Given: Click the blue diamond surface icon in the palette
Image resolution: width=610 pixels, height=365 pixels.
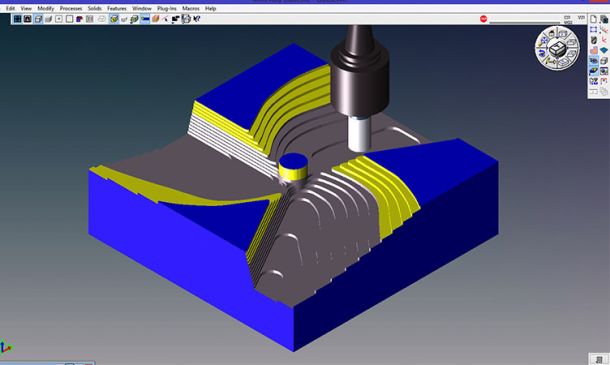Looking at the screenshot, I should (603, 50).
